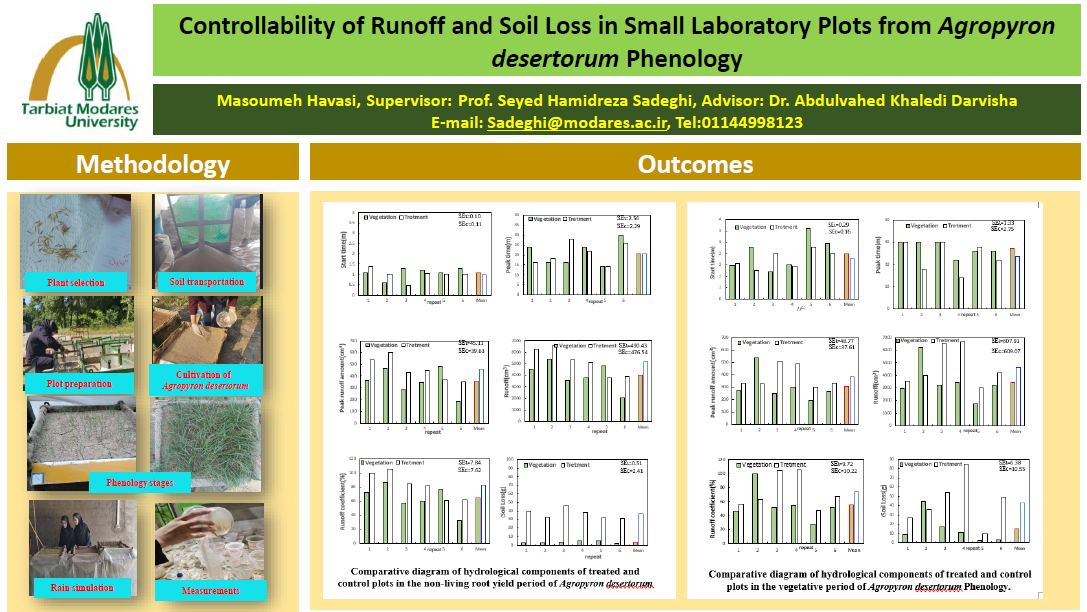
Task: Click the Rain simulation cyan label
Action: (x=82, y=588)
